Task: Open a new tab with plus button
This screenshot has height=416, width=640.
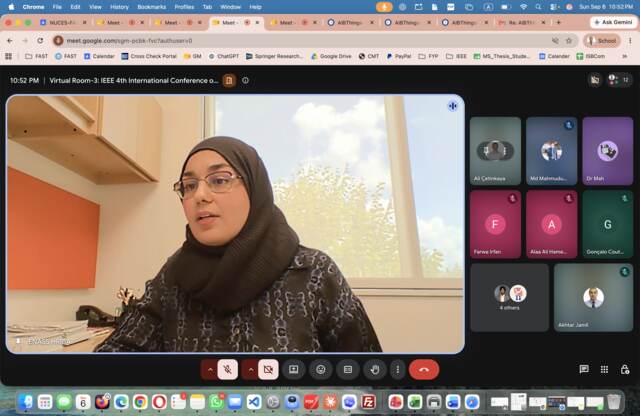Action: [558, 22]
